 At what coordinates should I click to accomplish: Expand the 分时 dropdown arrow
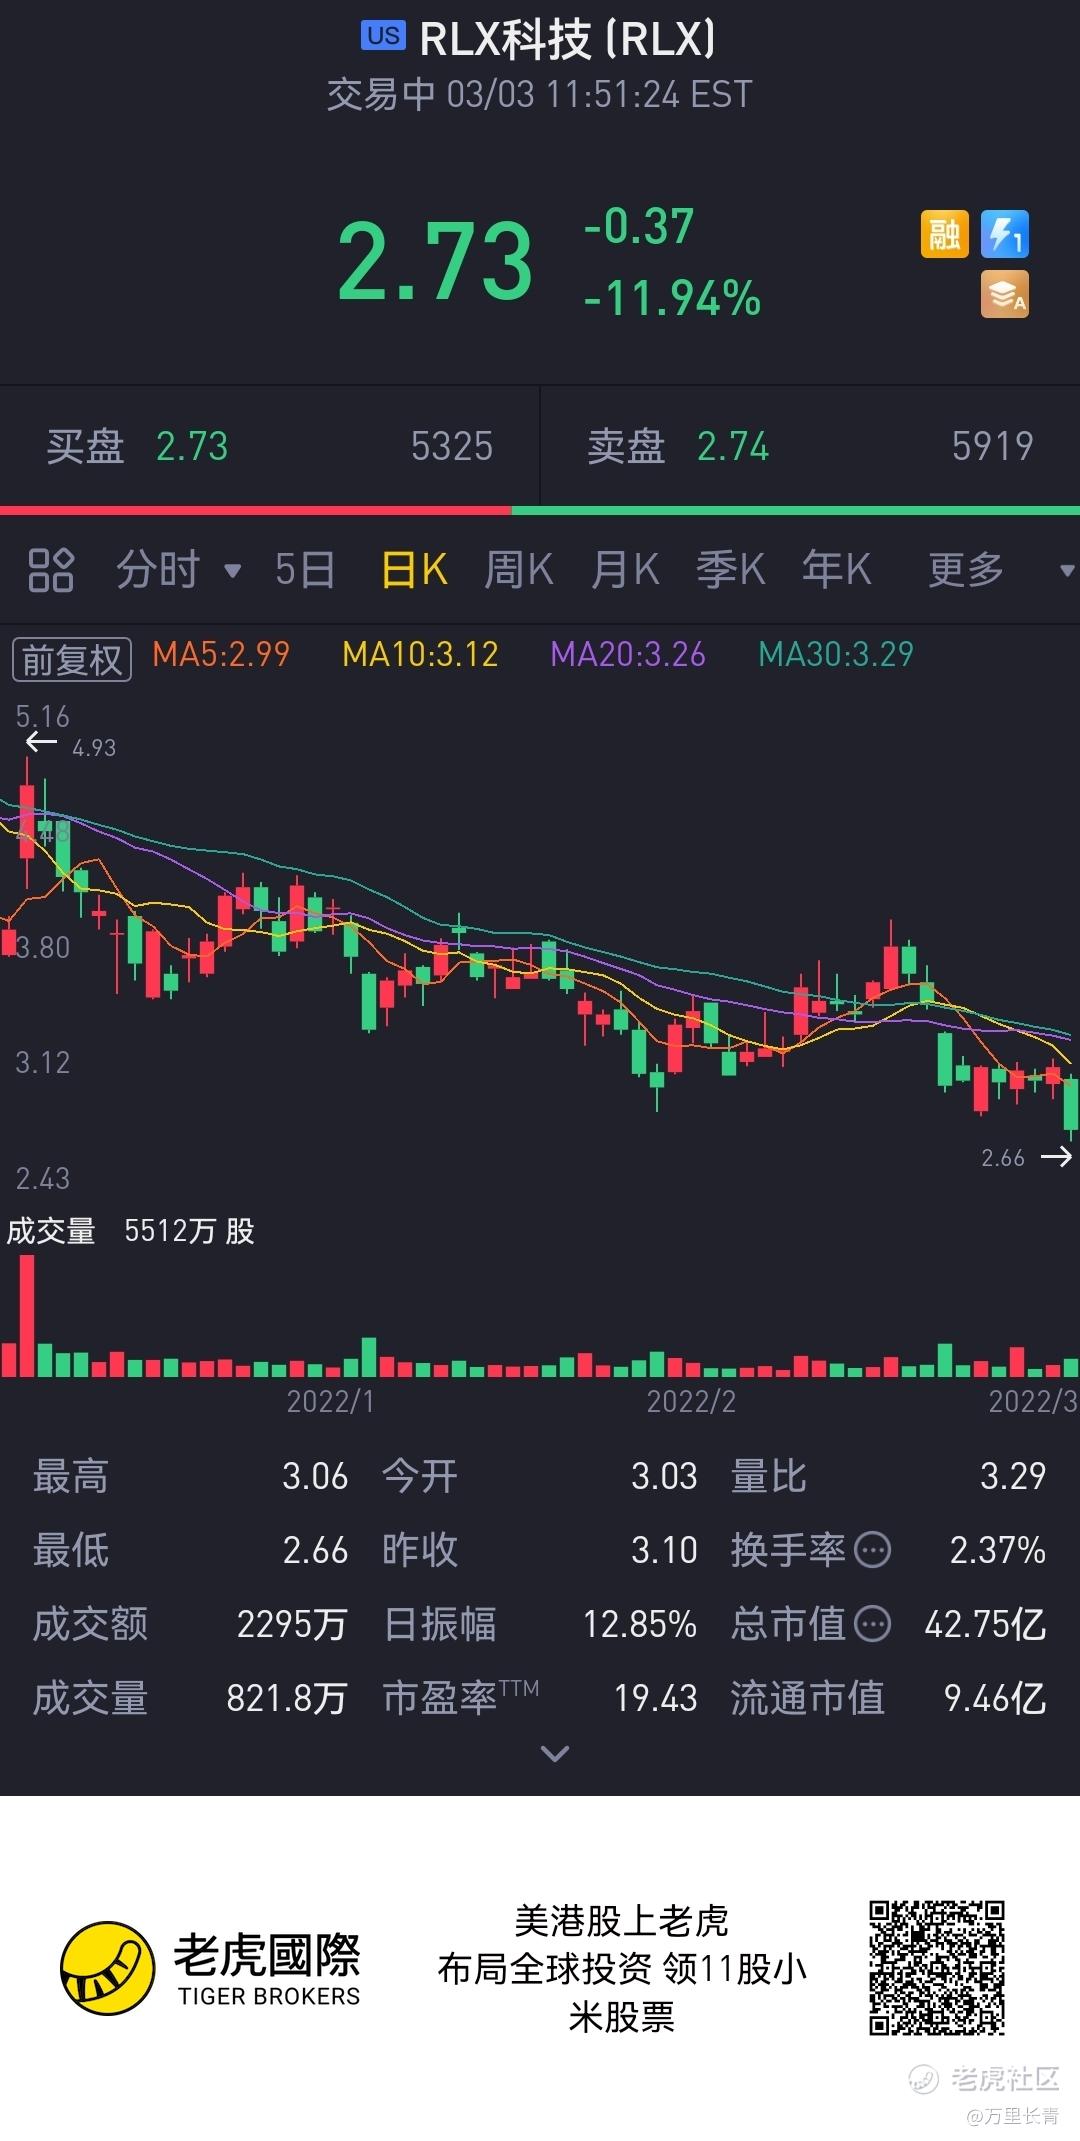pyautogui.click(x=233, y=571)
